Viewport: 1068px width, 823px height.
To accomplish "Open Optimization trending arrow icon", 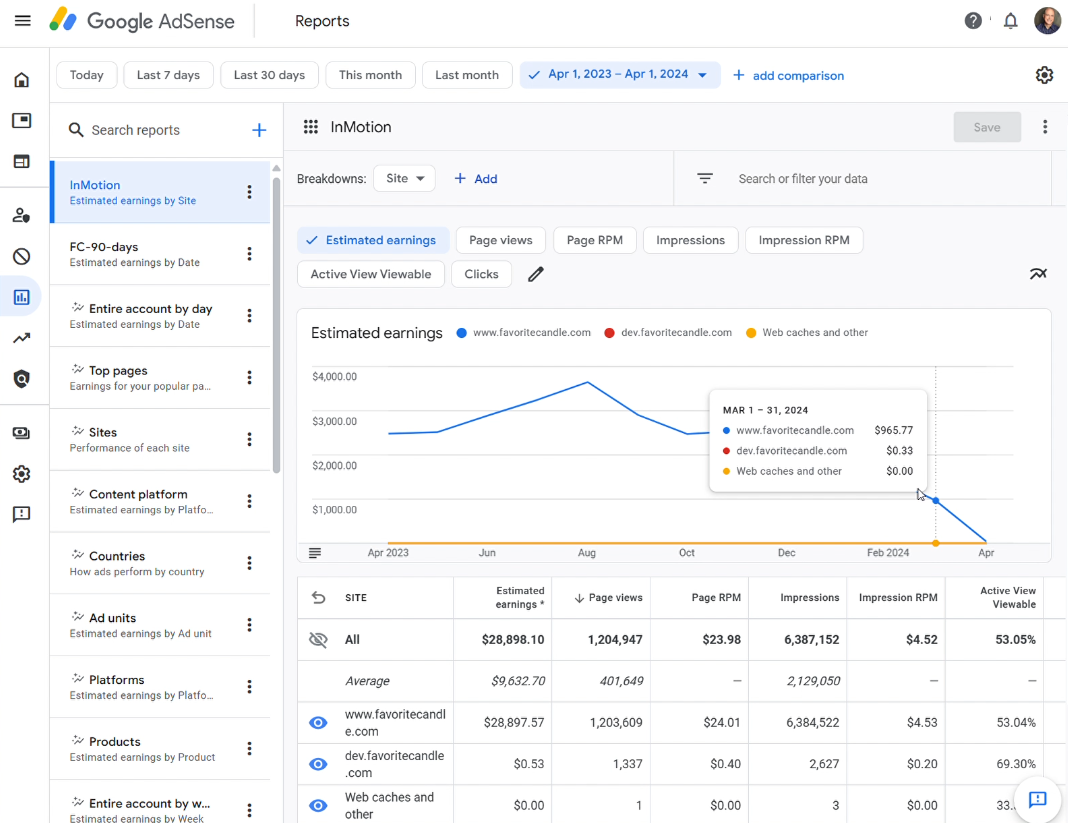I will point(22,338).
